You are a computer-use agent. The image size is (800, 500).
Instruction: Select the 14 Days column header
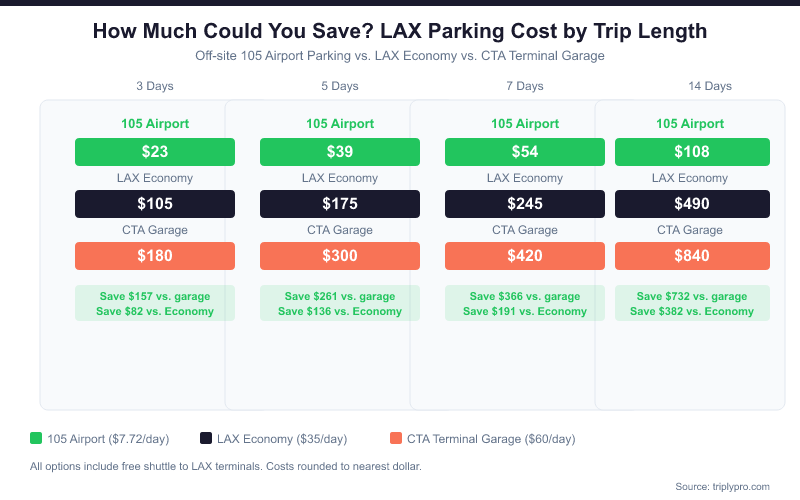click(x=710, y=86)
